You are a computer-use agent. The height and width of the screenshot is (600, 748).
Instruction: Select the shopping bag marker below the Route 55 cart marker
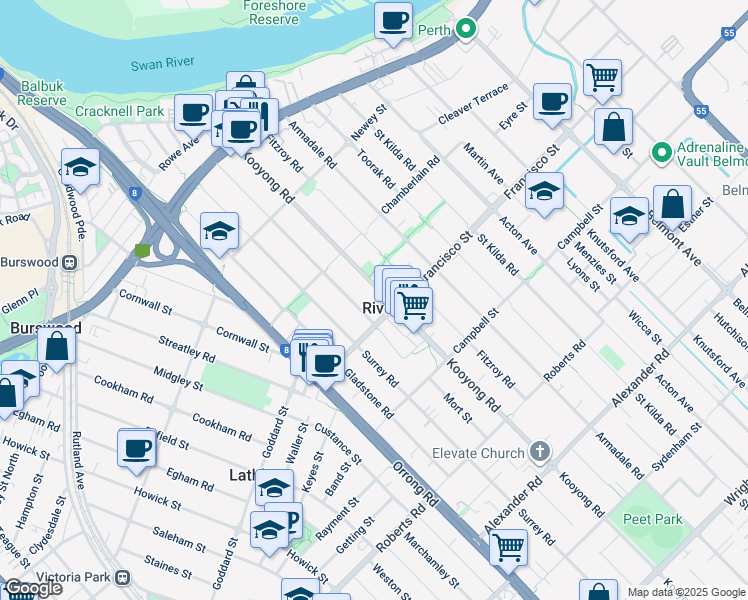click(x=613, y=128)
